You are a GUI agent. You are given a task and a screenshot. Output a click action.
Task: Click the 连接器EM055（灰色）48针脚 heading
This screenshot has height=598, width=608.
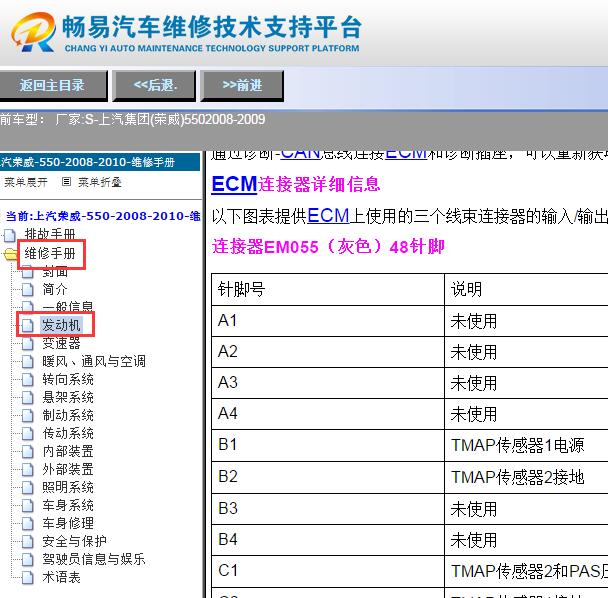click(328, 247)
